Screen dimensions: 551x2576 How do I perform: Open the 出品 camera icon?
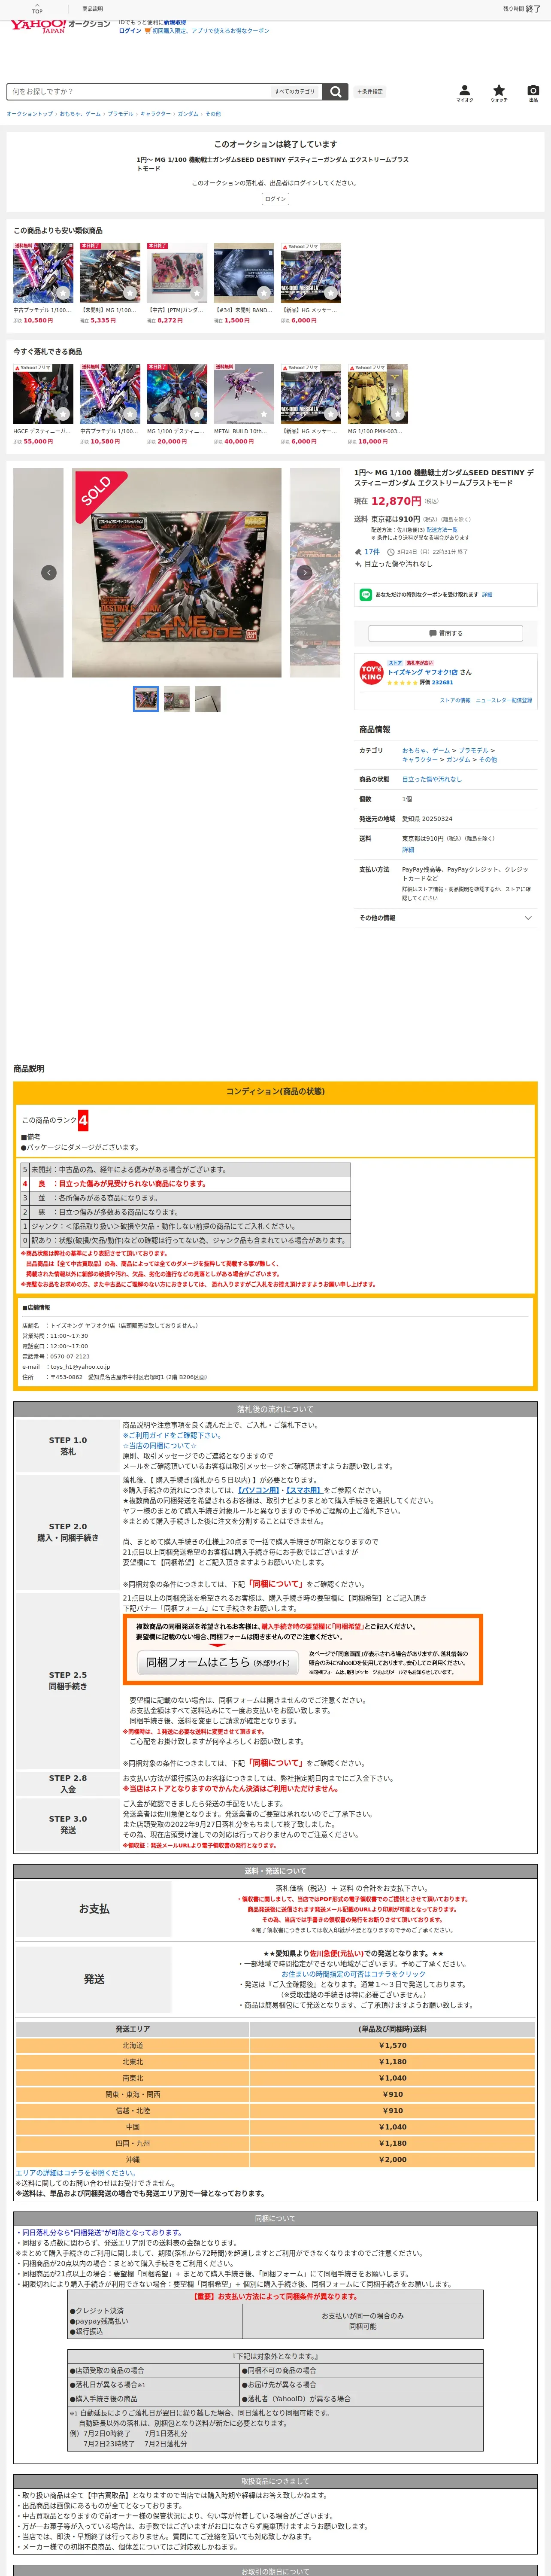pos(533,93)
